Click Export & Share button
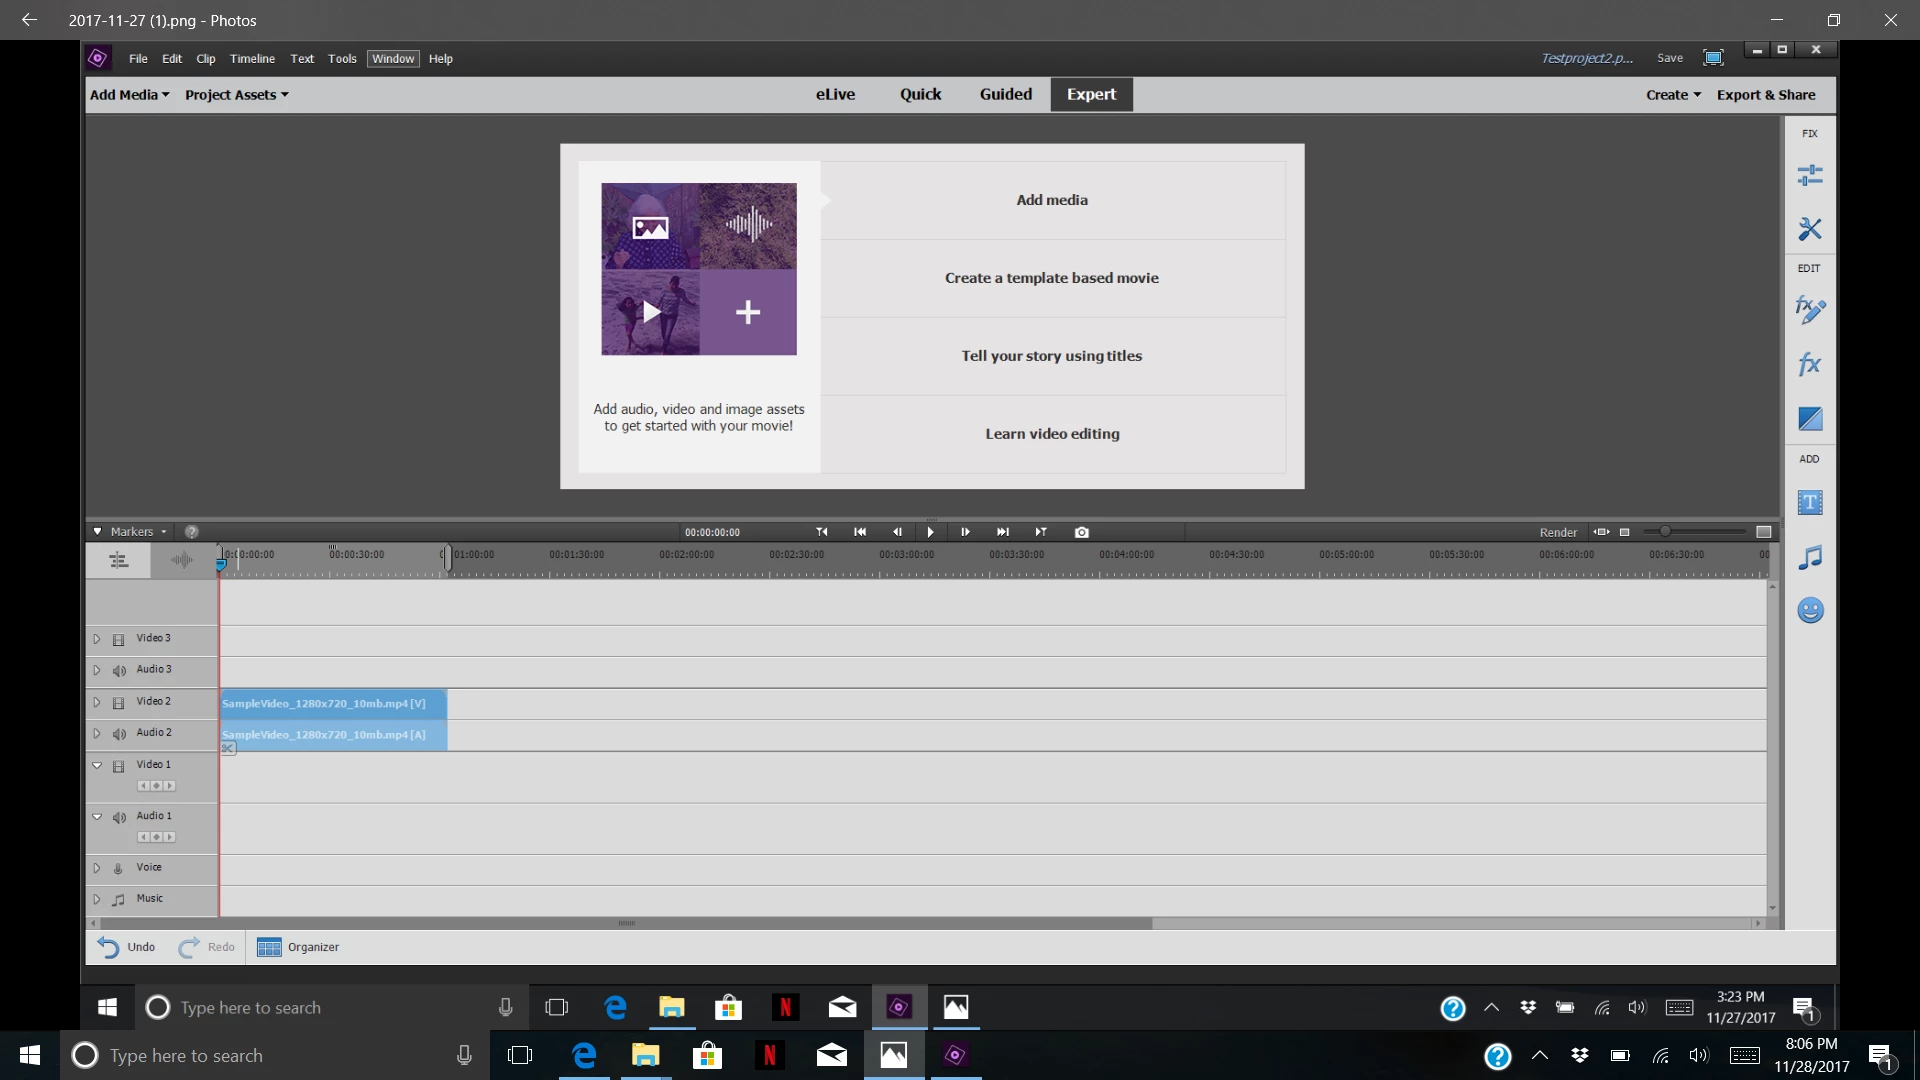This screenshot has width=1920, height=1080. (x=1765, y=95)
